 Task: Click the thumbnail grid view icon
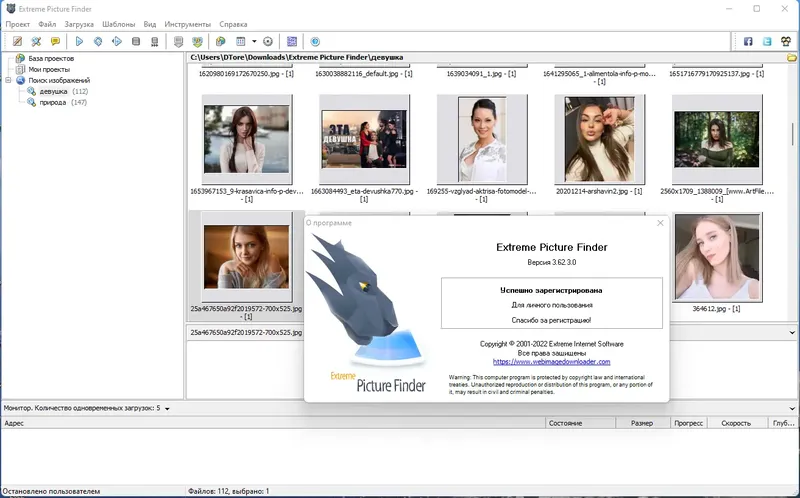tap(241, 41)
